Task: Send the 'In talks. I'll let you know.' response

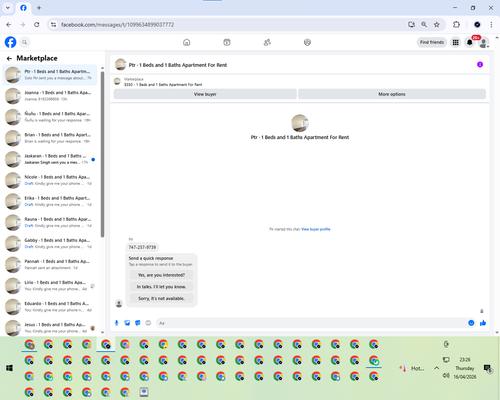Action: point(161,287)
